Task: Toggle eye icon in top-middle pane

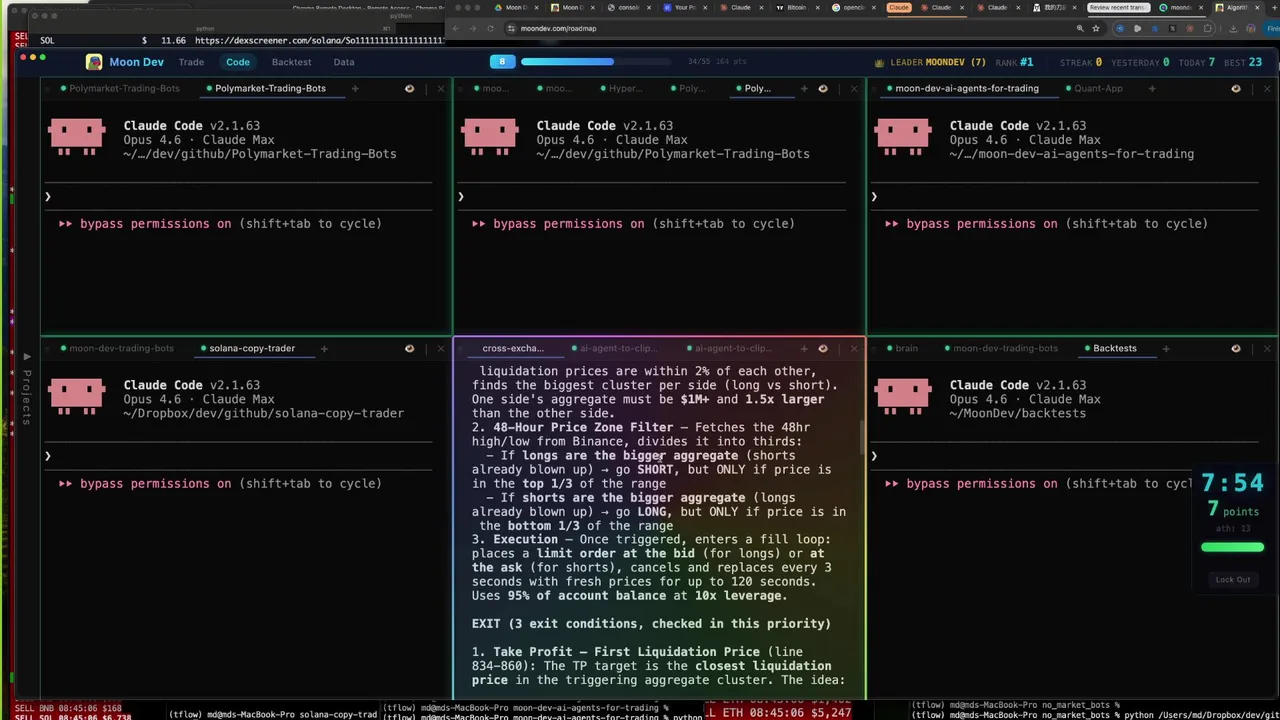Action: point(823,88)
